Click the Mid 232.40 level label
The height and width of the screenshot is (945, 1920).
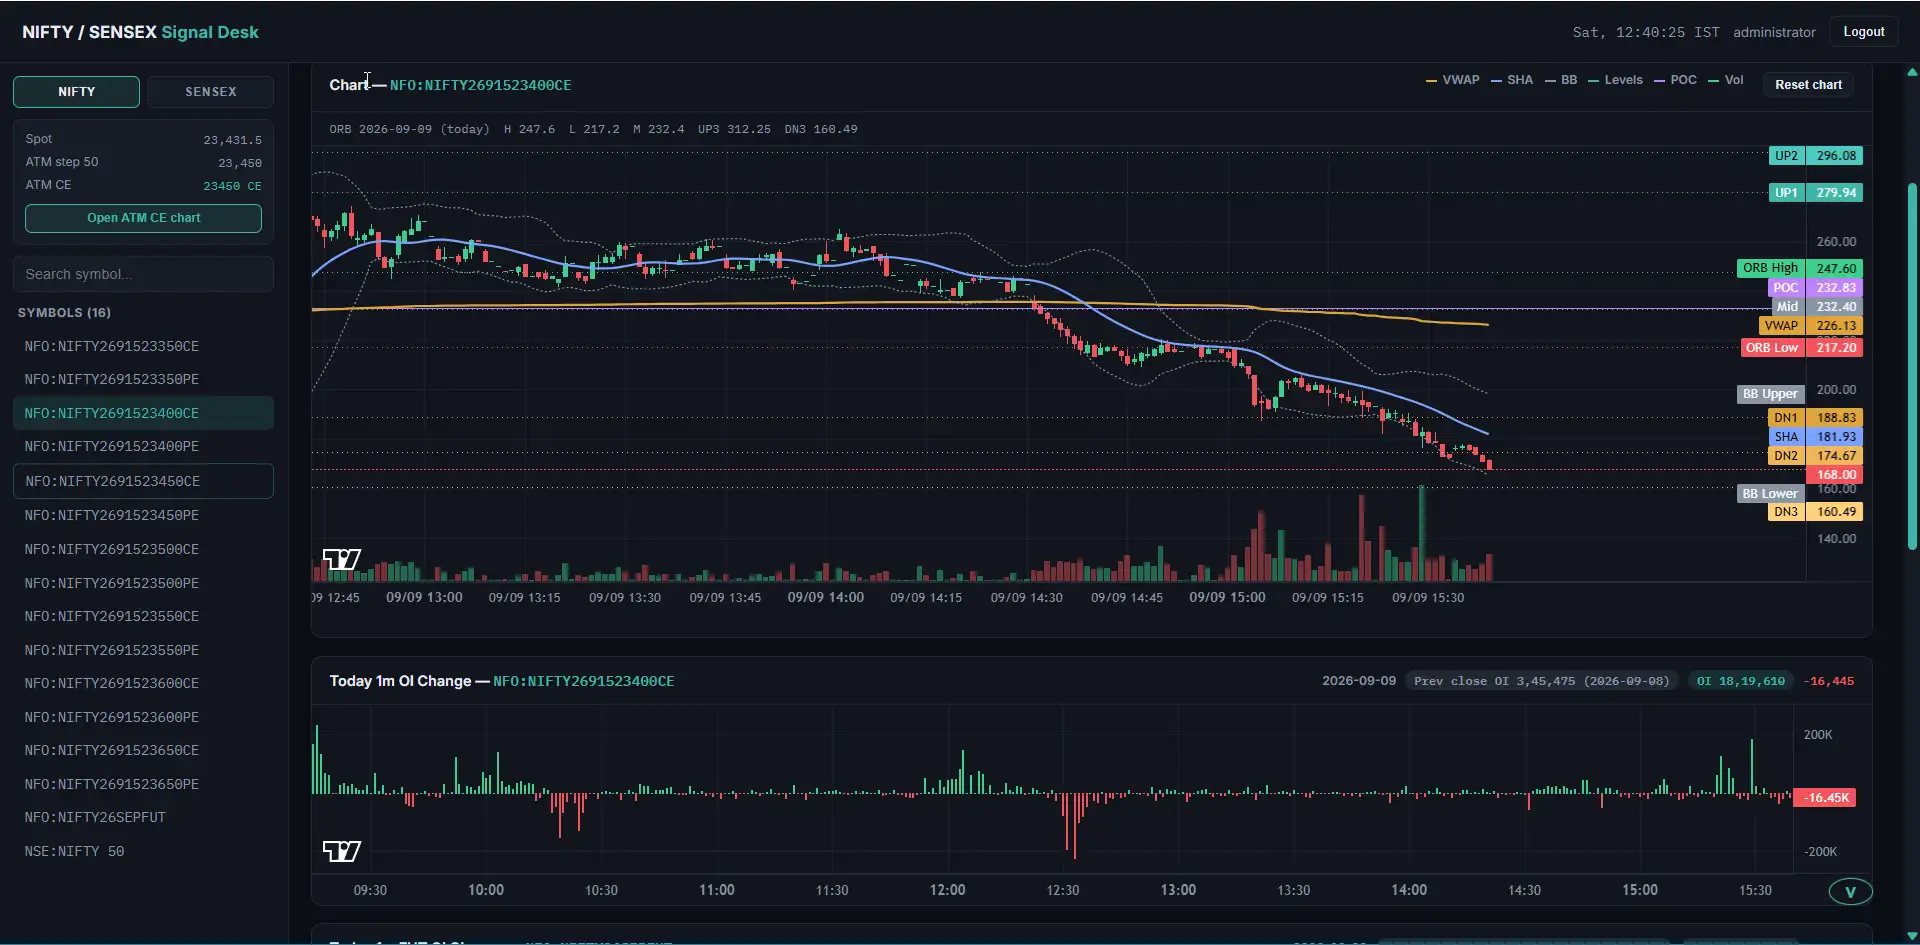1817,307
